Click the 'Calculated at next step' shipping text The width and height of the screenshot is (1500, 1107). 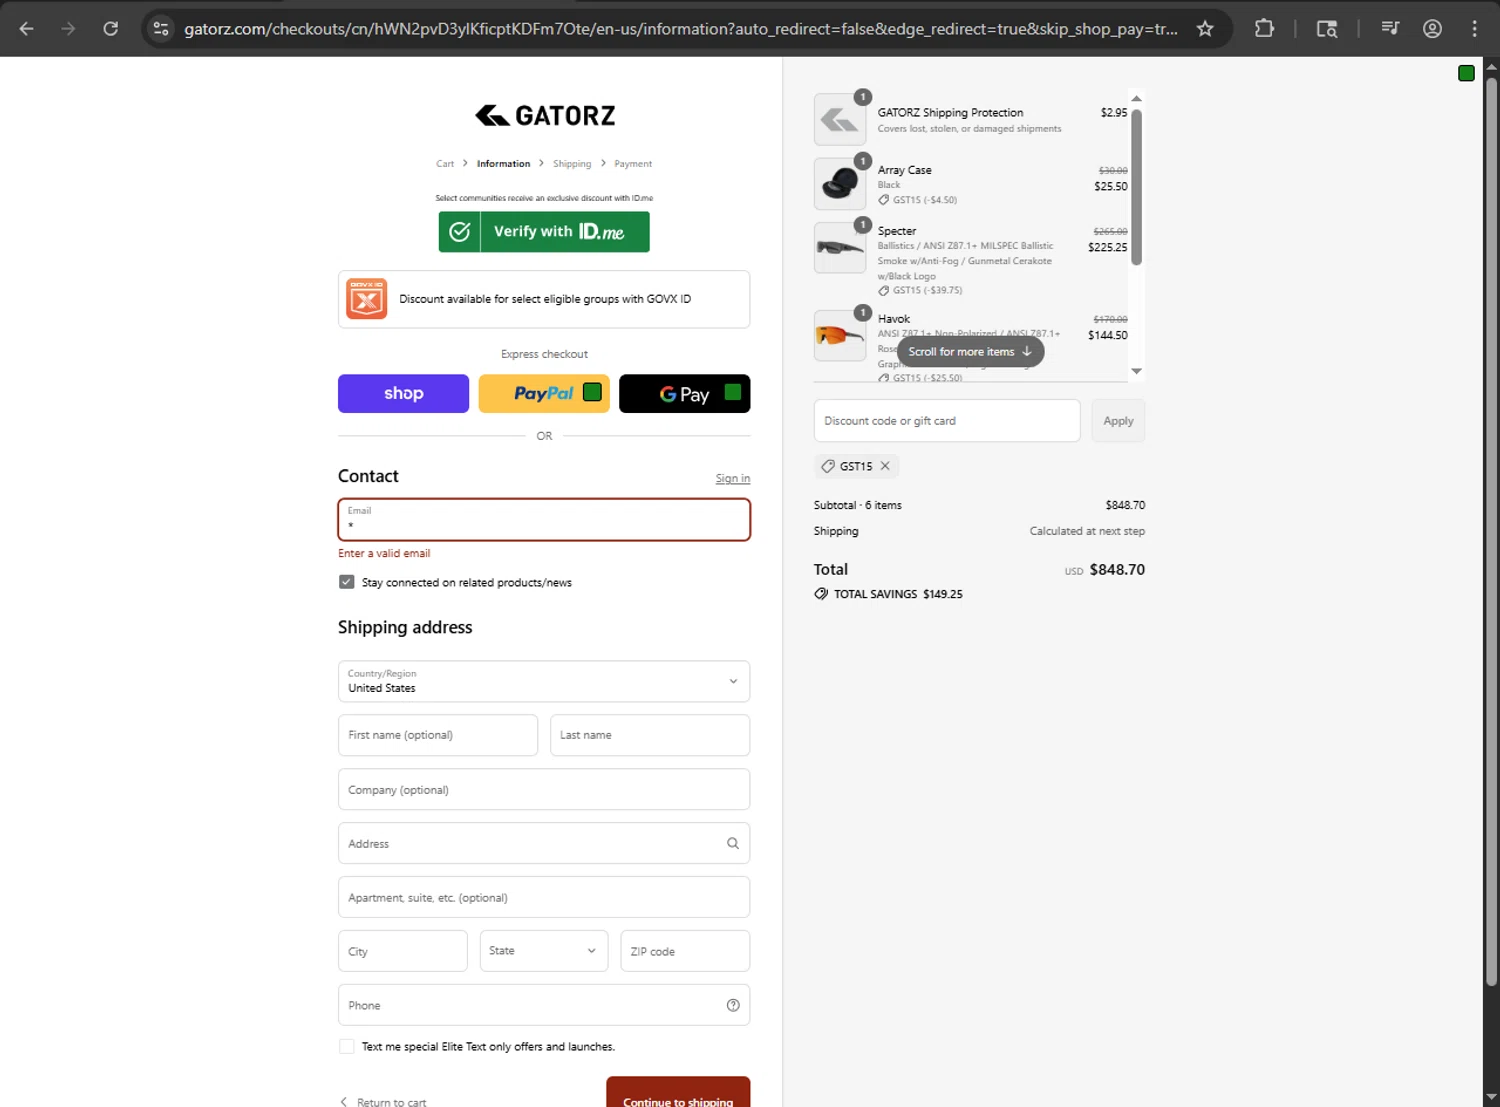(1087, 531)
